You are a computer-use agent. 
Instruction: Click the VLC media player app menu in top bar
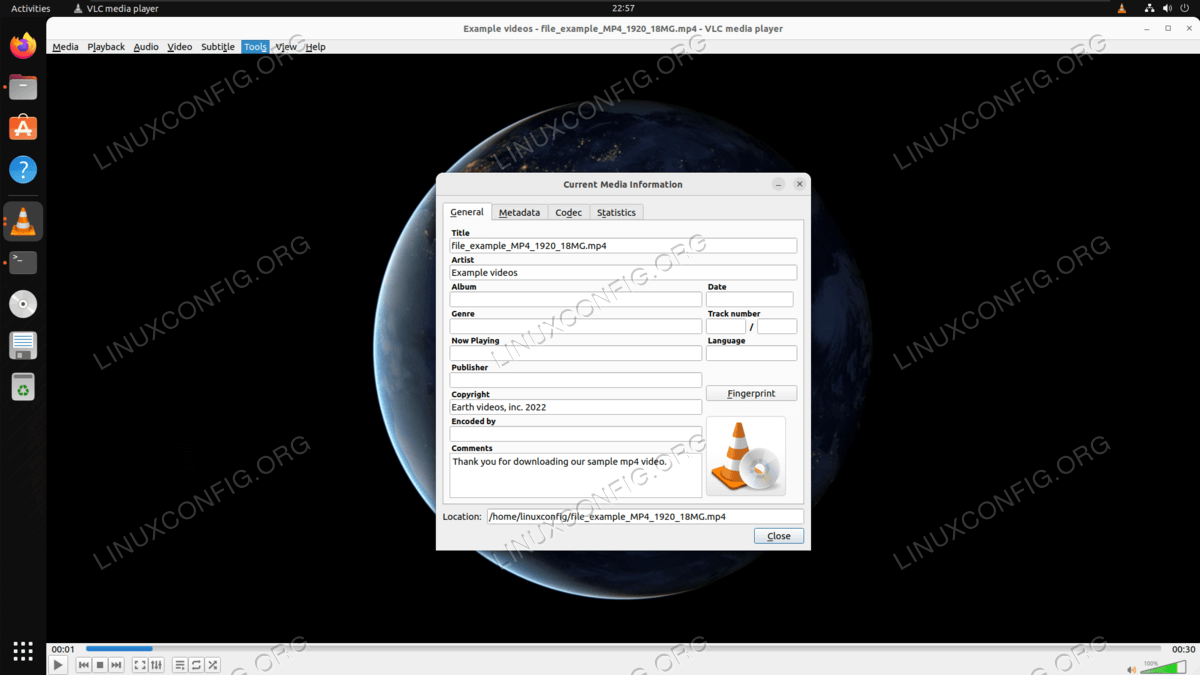click(x=116, y=8)
